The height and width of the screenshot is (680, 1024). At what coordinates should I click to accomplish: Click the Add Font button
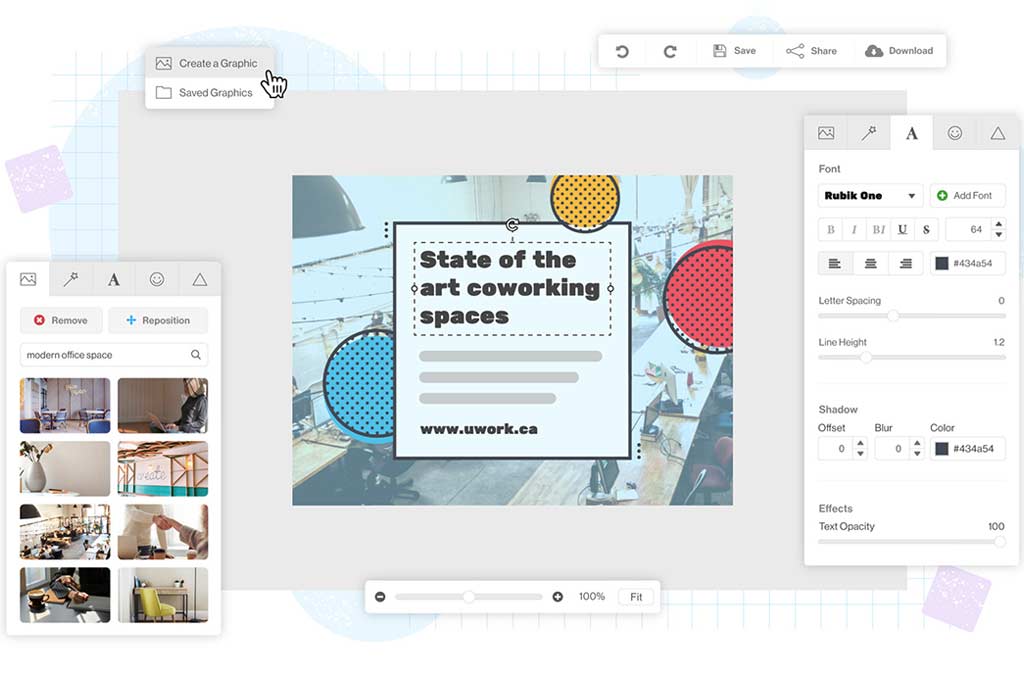tap(967, 195)
